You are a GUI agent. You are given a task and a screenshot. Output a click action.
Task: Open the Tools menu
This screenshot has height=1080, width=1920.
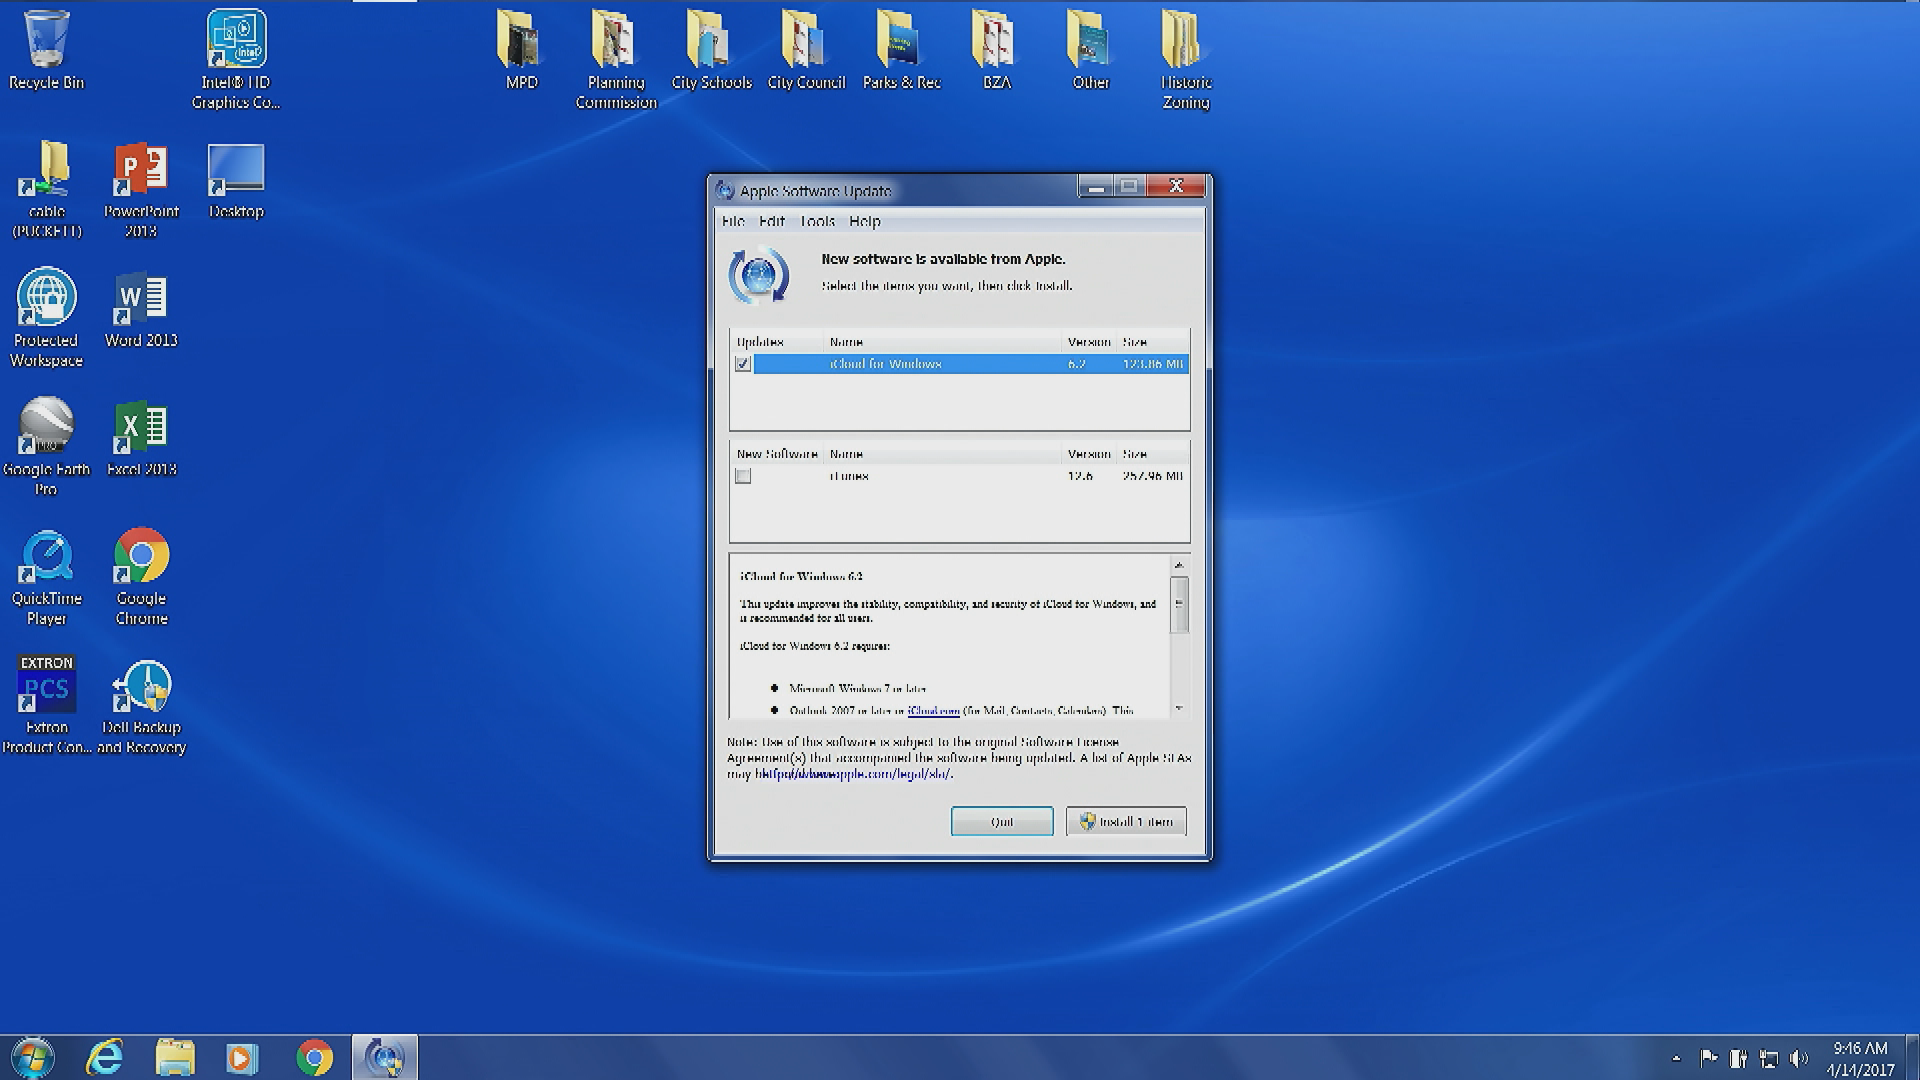coord(817,221)
